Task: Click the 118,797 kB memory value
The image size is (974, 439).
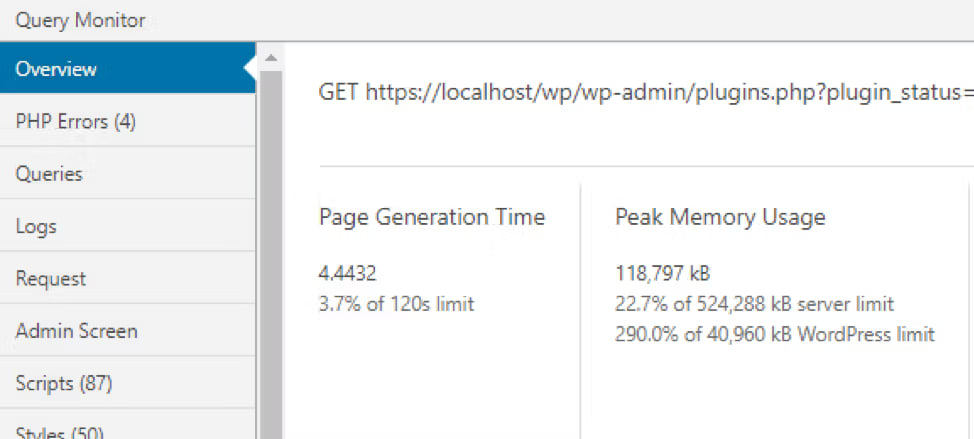Action: pos(662,273)
